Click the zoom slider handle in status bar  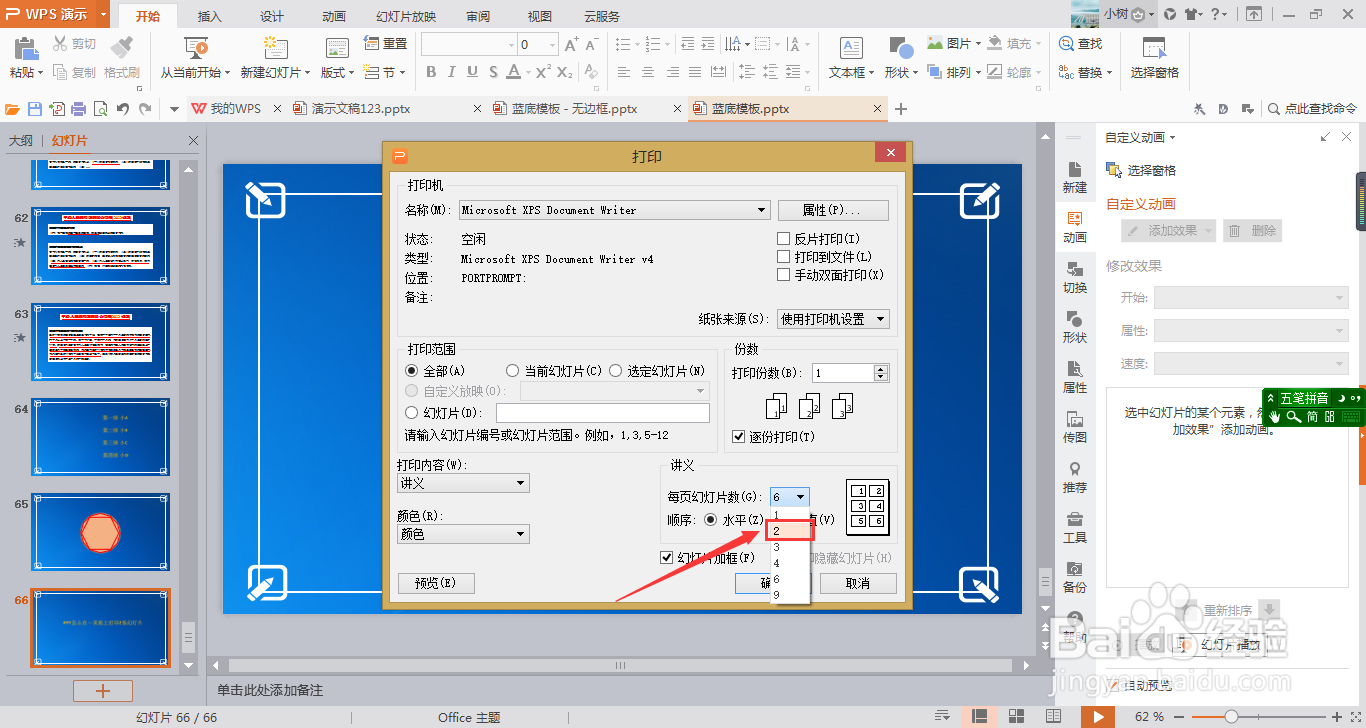pyautogui.click(x=1231, y=717)
